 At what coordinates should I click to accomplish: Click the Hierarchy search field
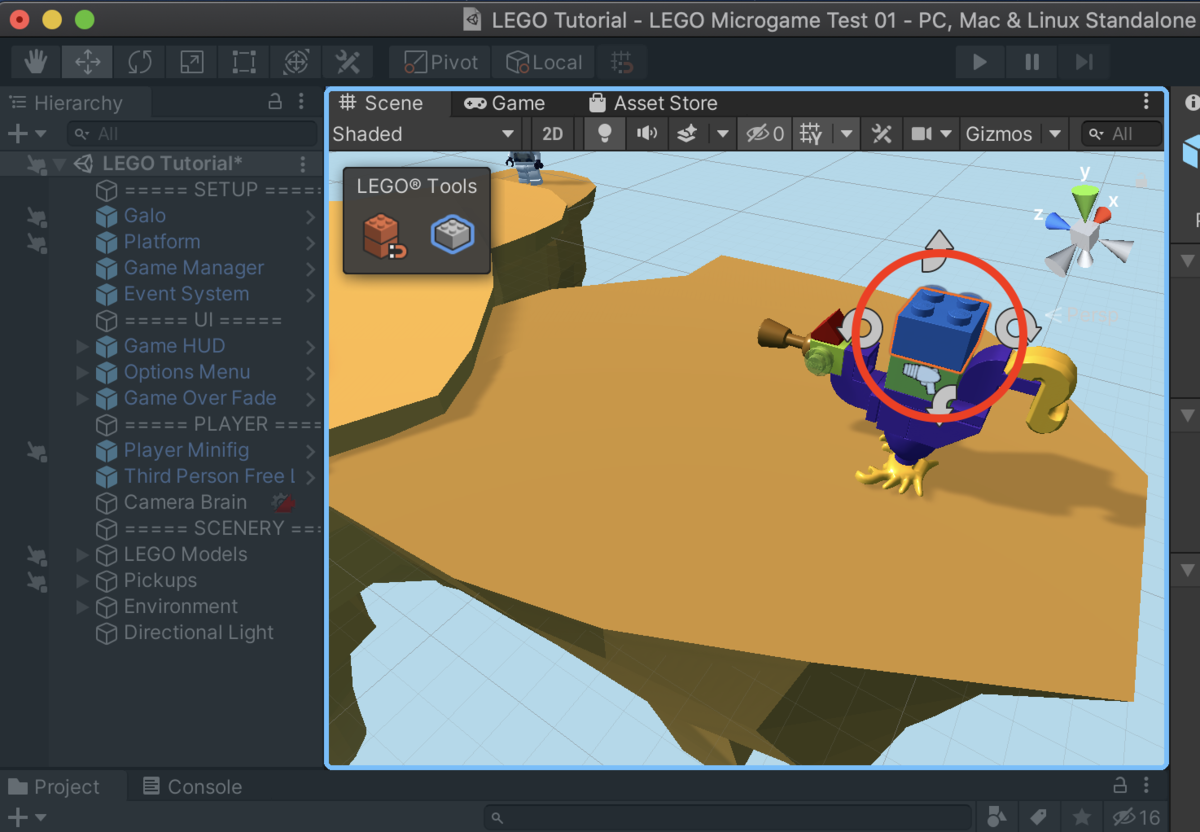pos(192,133)
